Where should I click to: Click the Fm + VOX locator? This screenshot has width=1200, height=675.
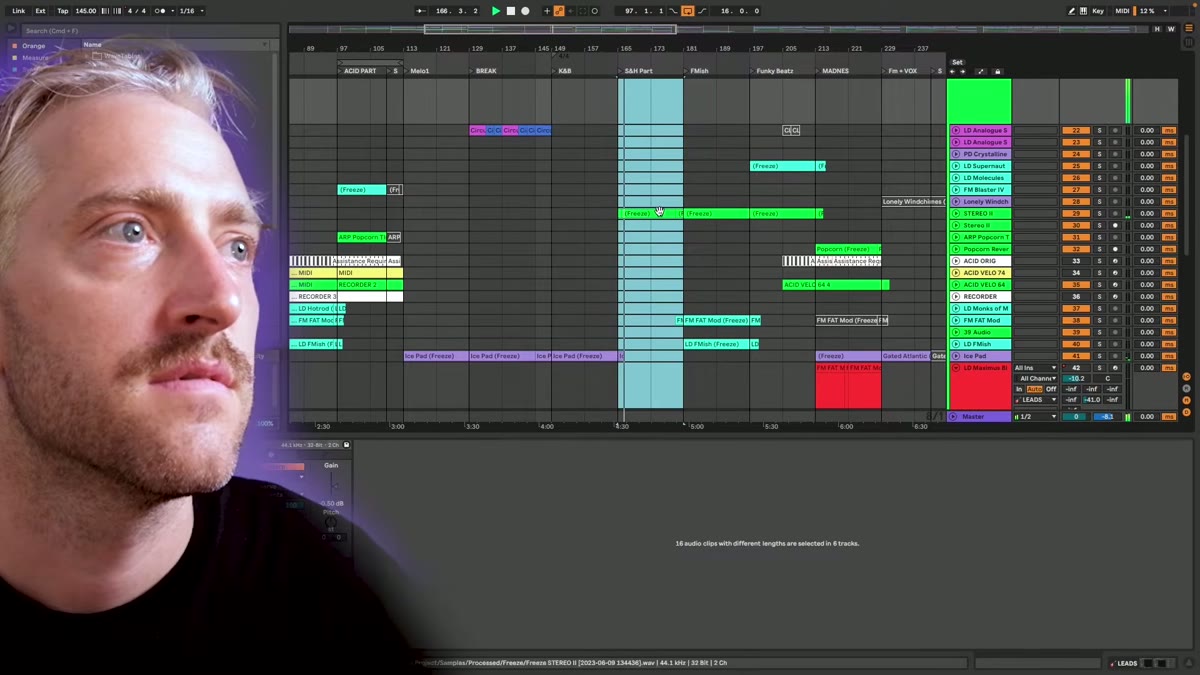(902, 71)
